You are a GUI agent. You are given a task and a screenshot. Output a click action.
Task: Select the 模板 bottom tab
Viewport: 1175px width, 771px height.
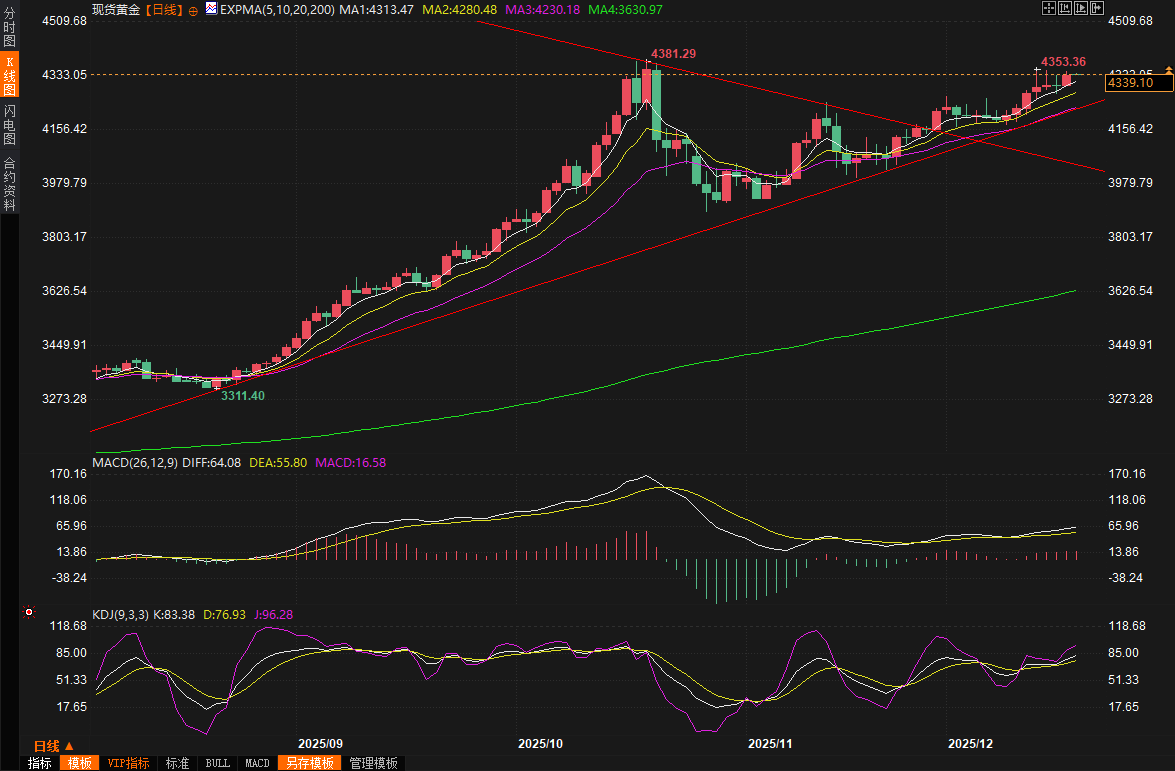coord(79,763)
